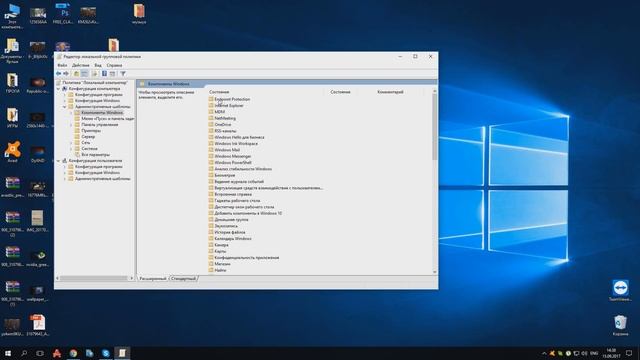Expand the Сеть tree node
The width and height of the screenshot is (640, 360).
pyautogui.click(x=71, y=143)
